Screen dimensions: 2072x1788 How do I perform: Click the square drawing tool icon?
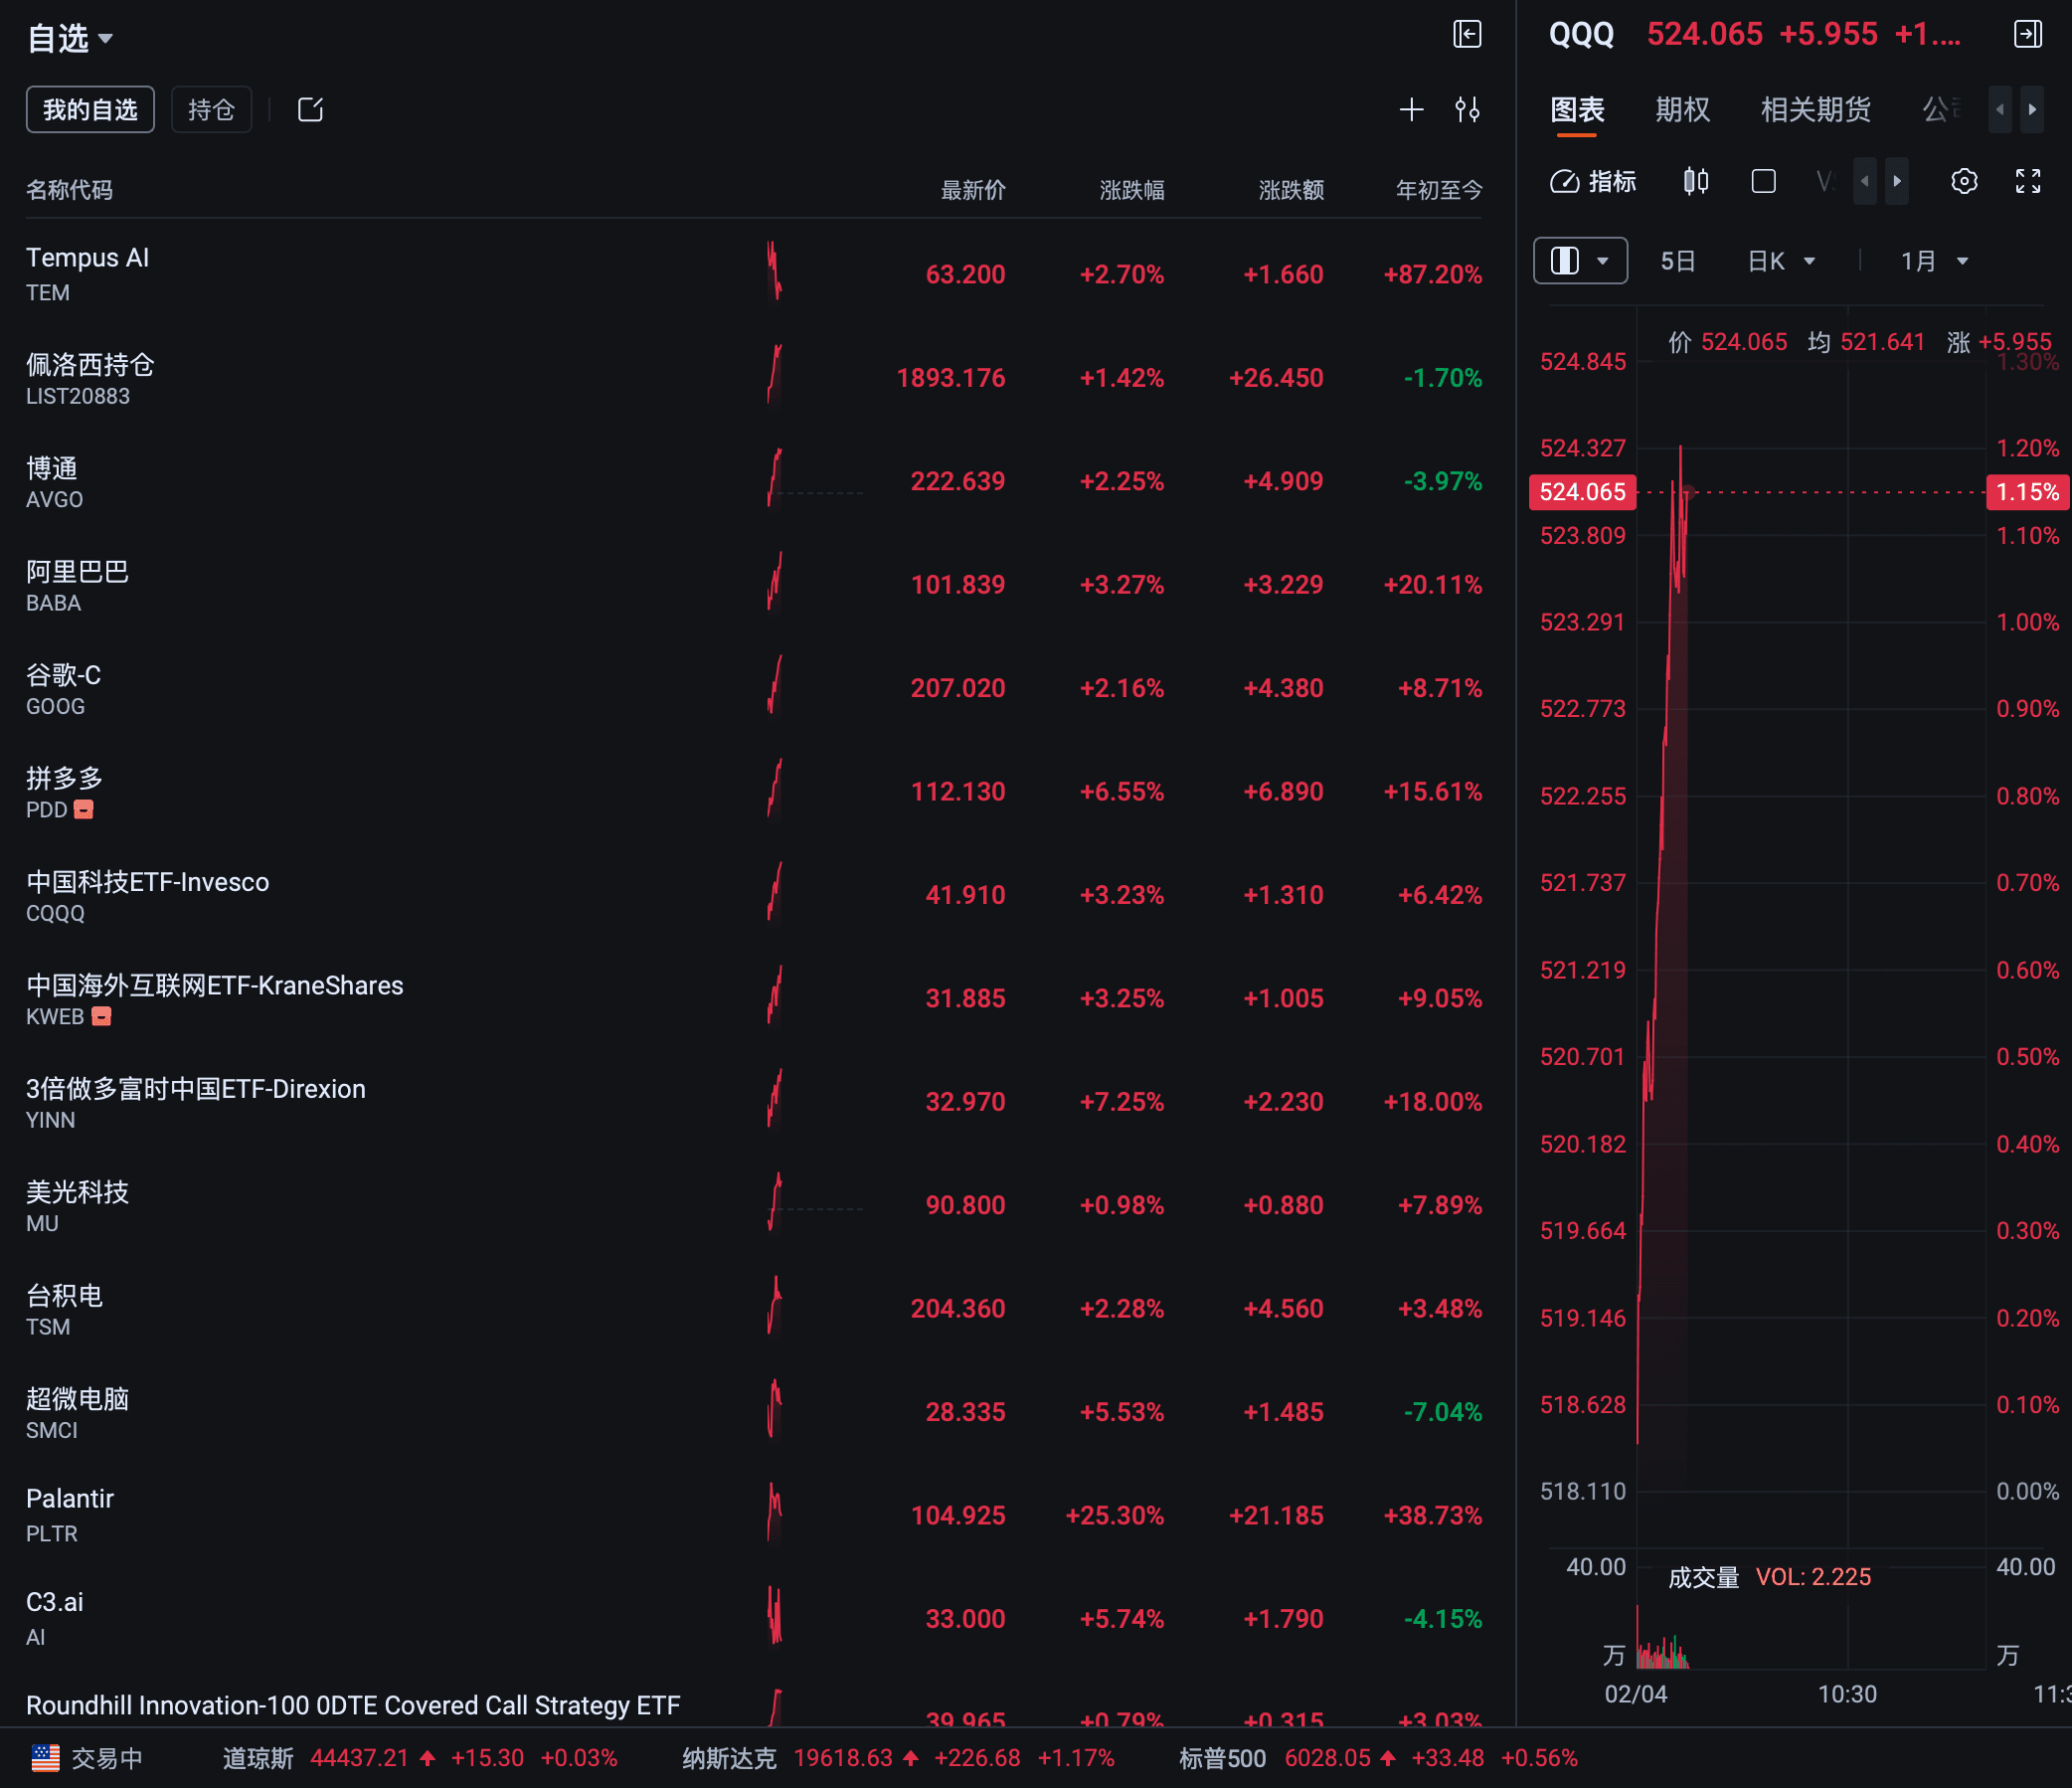[1764, 181]
